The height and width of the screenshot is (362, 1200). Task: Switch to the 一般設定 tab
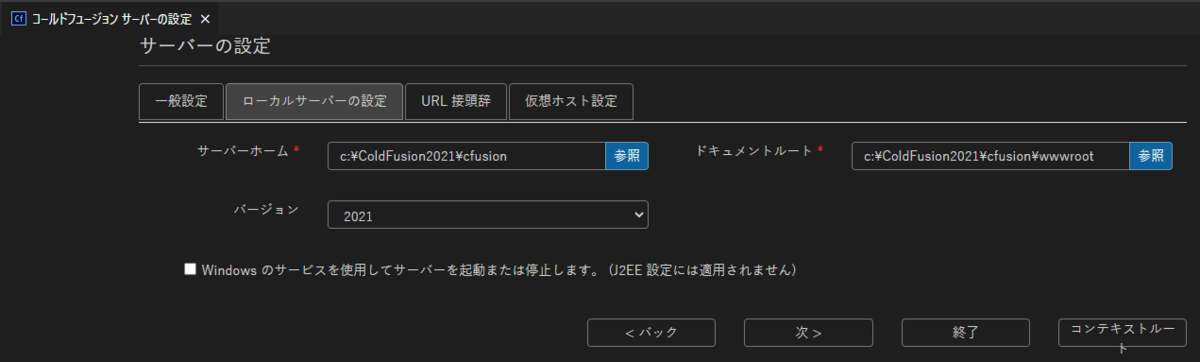point(181,101)
